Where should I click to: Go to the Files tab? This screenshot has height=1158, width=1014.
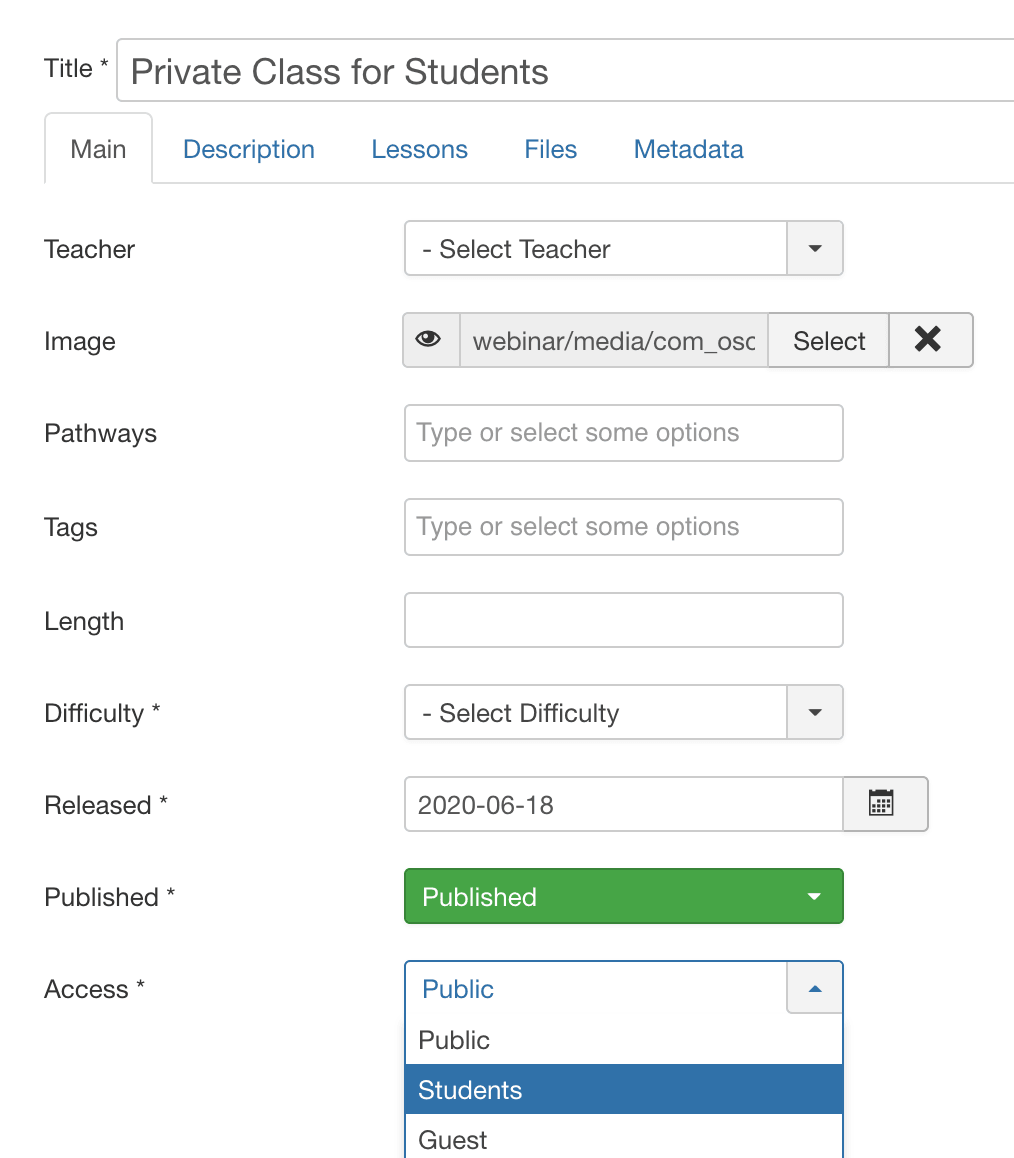[x=550, y=150]
